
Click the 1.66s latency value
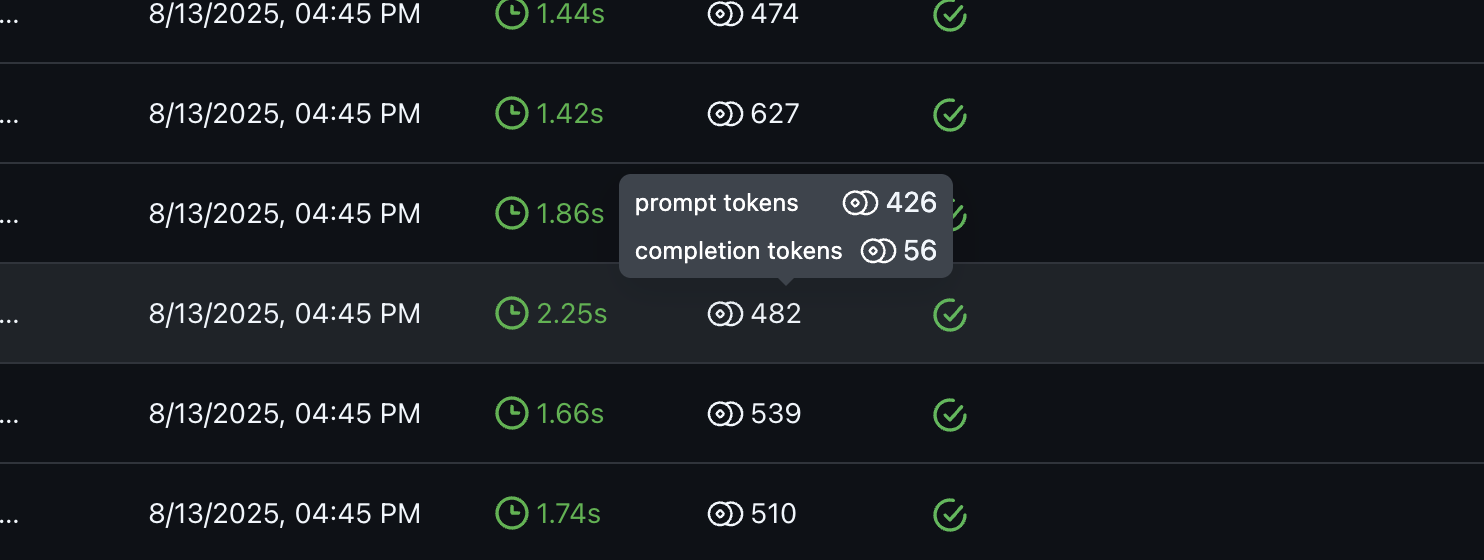[570, 414]
